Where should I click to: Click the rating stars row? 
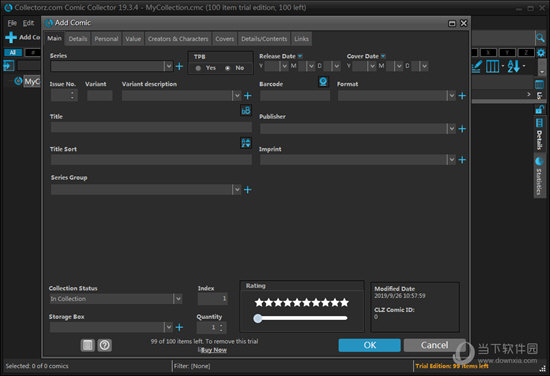(x=302, y=302)
